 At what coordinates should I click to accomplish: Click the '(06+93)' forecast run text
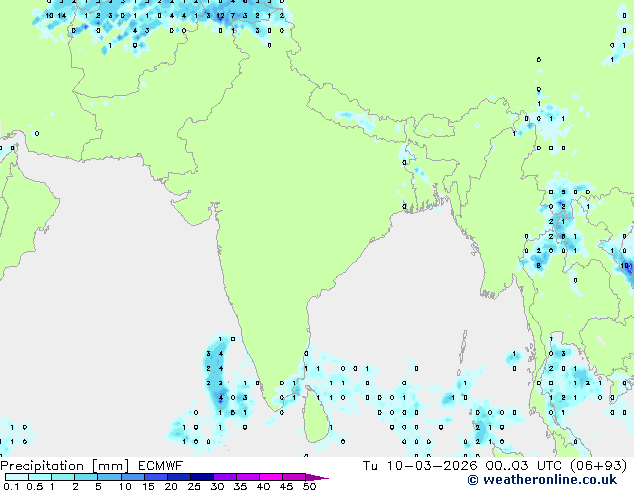599,466
